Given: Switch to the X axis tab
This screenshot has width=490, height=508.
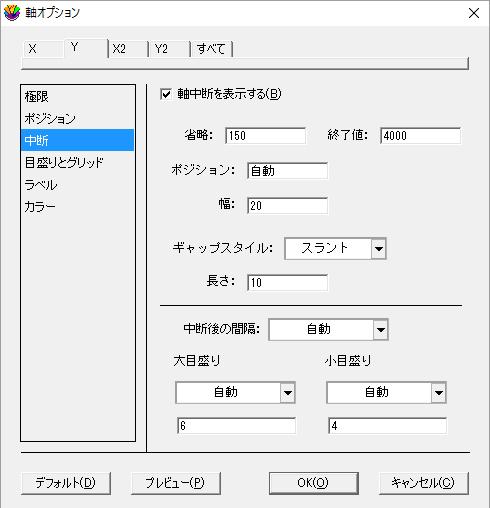Looking at the screenshot, I should pyautogui.click(x=43, y=49).
